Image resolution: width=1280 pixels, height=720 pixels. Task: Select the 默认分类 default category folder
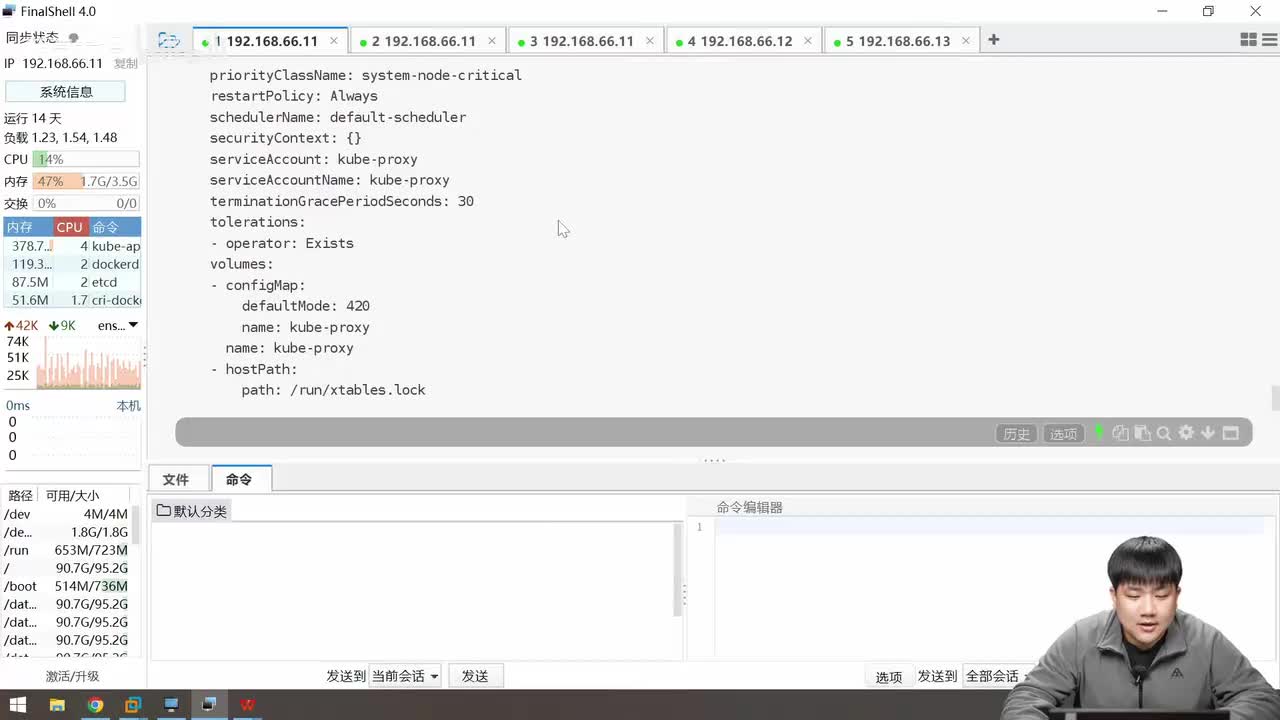[x=192, y=511]
